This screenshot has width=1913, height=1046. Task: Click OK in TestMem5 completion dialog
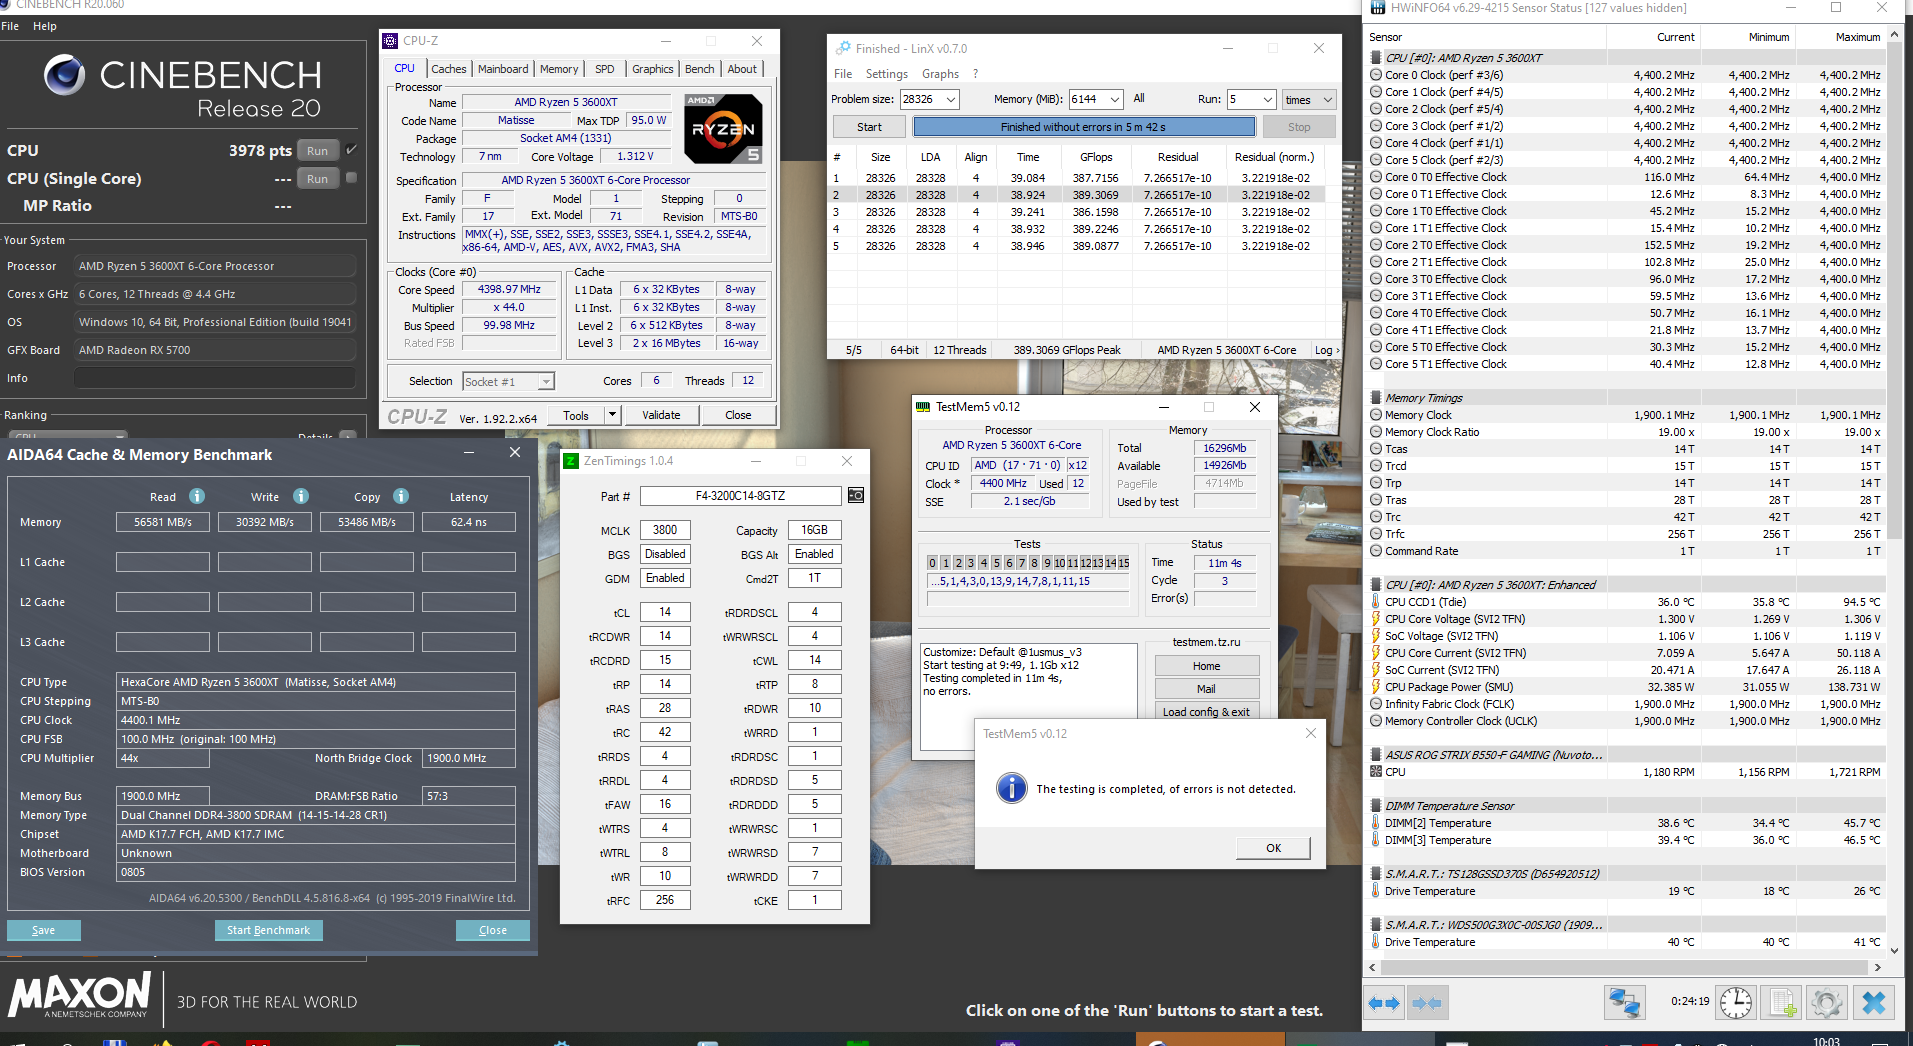tap(1273, 848)
